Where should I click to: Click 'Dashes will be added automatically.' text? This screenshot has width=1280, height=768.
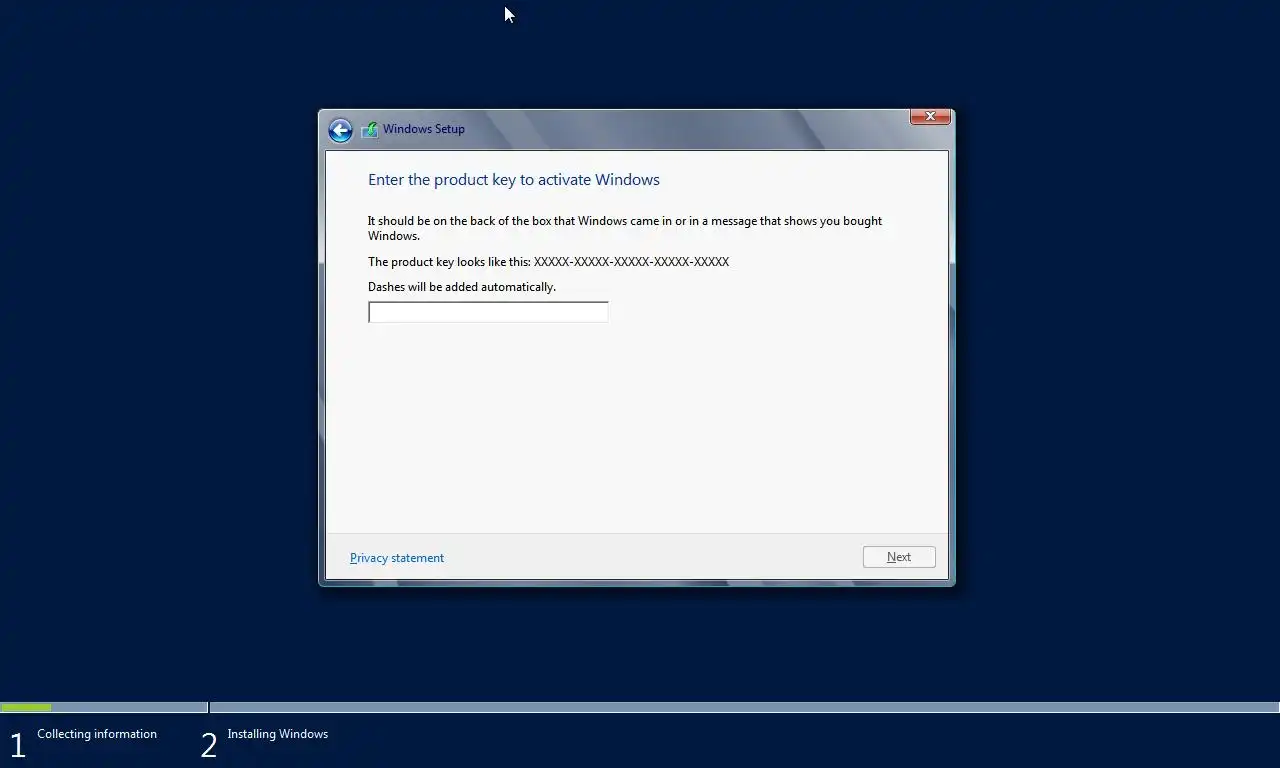(462, 287)
